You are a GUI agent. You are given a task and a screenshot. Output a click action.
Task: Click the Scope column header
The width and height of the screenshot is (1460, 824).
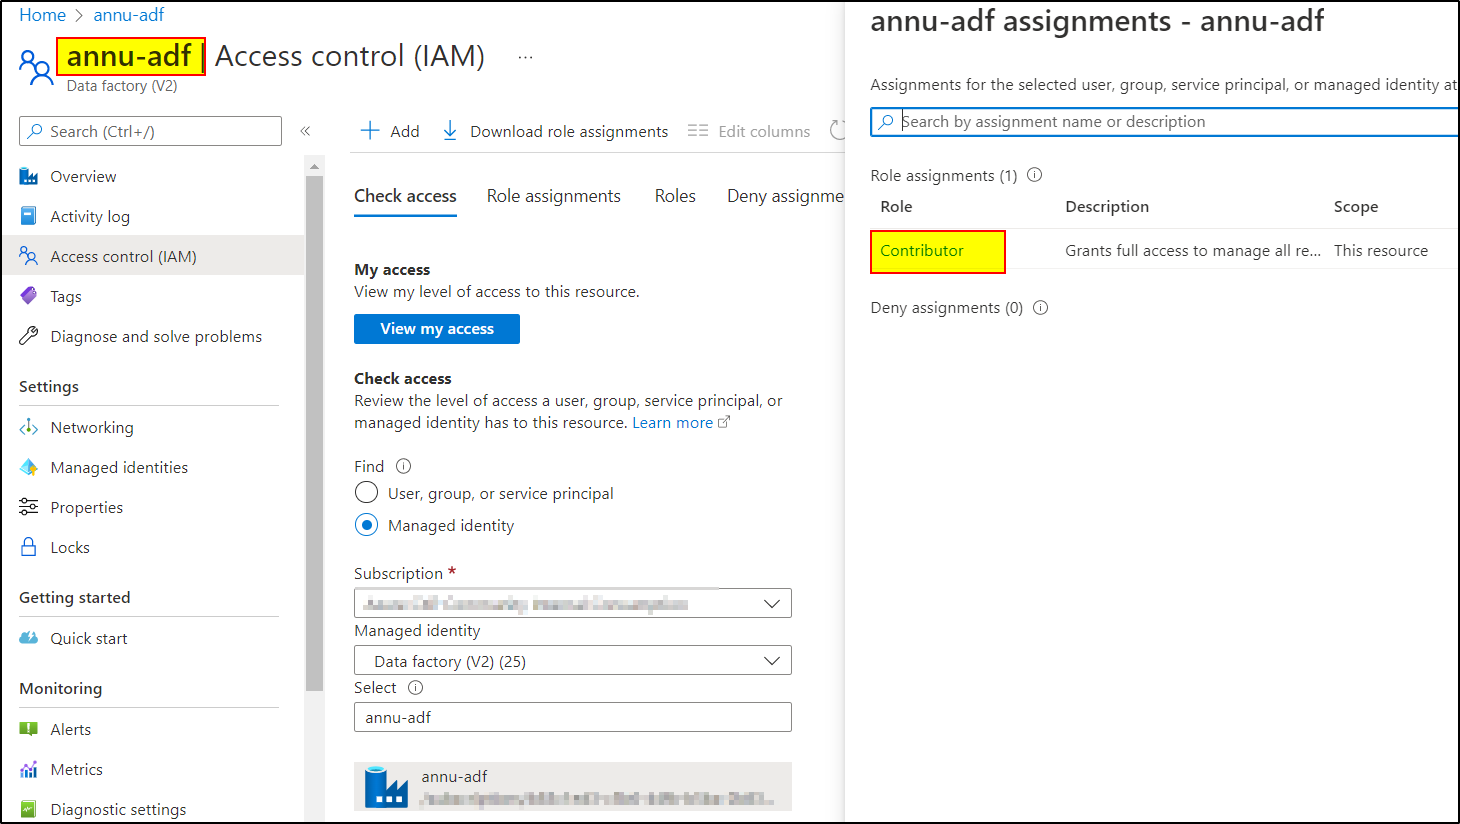(1356, 207)
